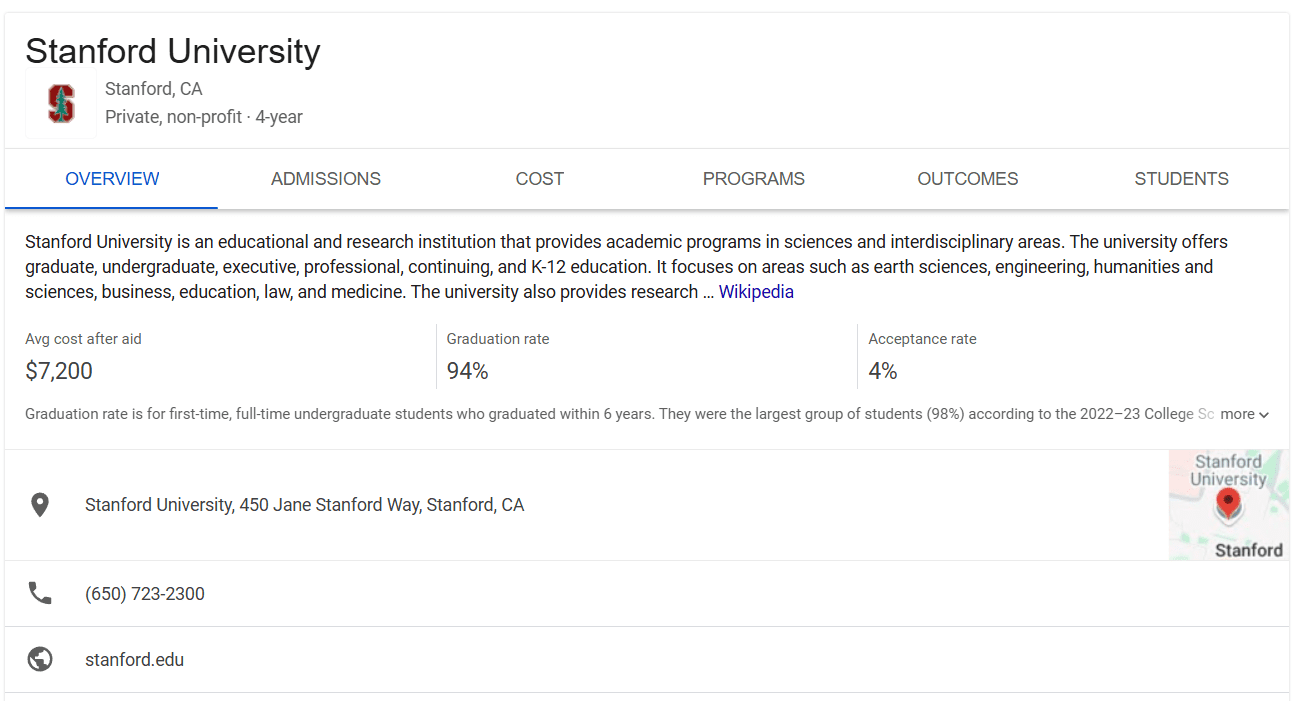Open the Cost tab
Viewport: 1311px width, 701px height.
pos(540,179)
